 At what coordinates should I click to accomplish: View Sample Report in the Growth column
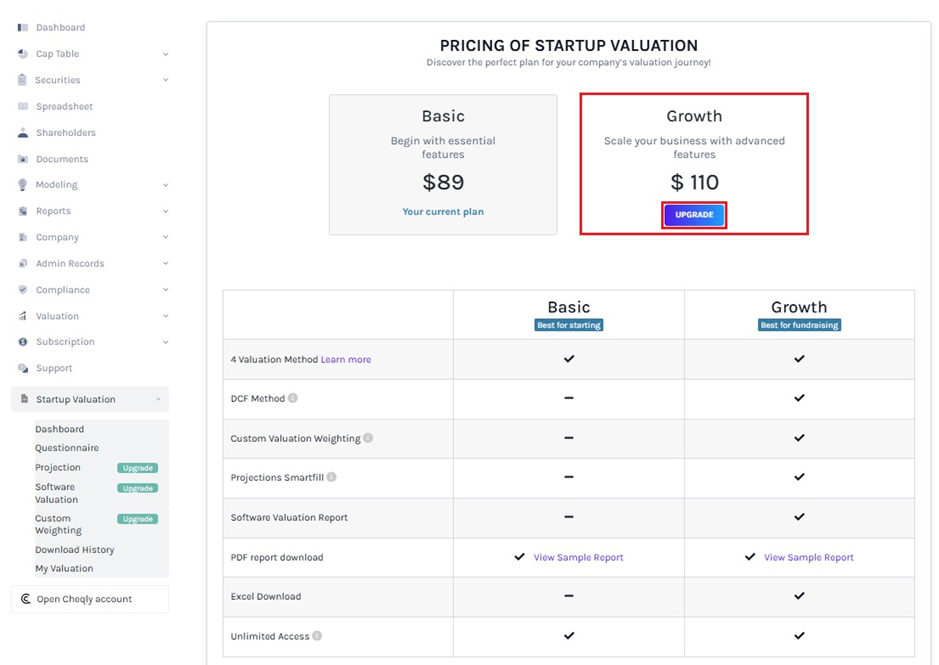click(808, 557)
